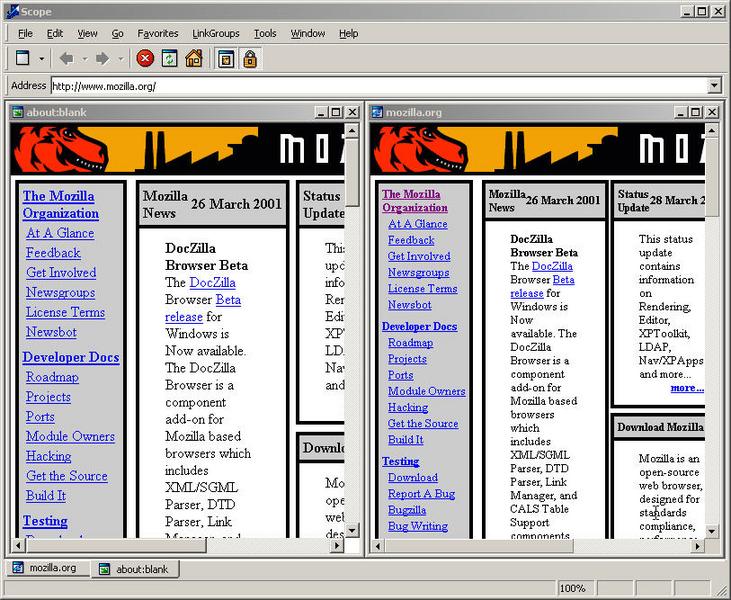Maximize the about:blank child window

point(336,112)
